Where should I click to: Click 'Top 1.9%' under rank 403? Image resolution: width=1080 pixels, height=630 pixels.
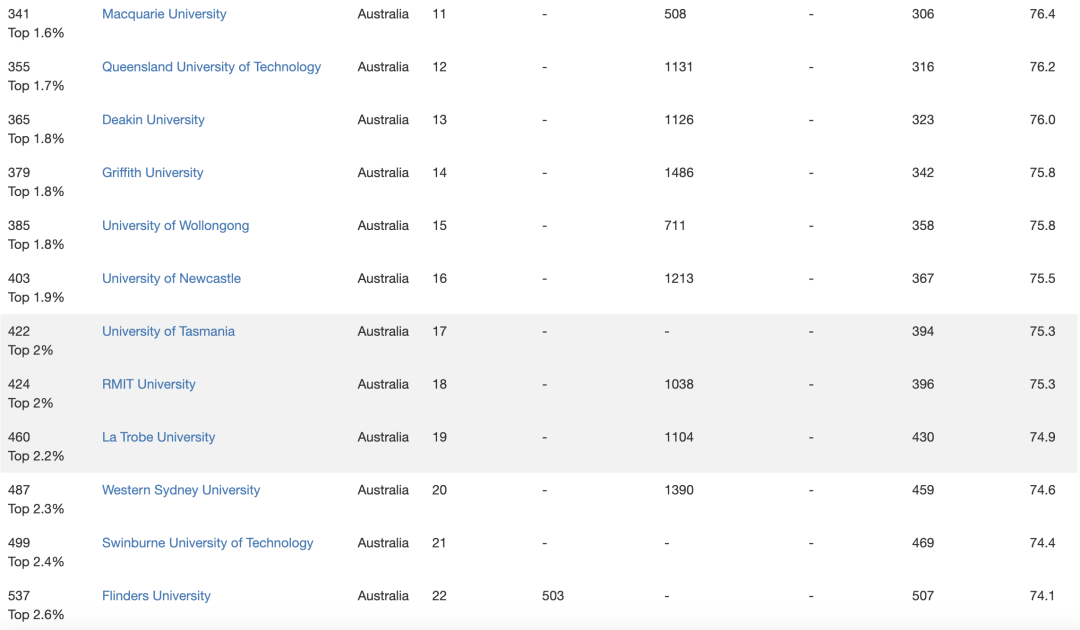[x=36, y=297]
